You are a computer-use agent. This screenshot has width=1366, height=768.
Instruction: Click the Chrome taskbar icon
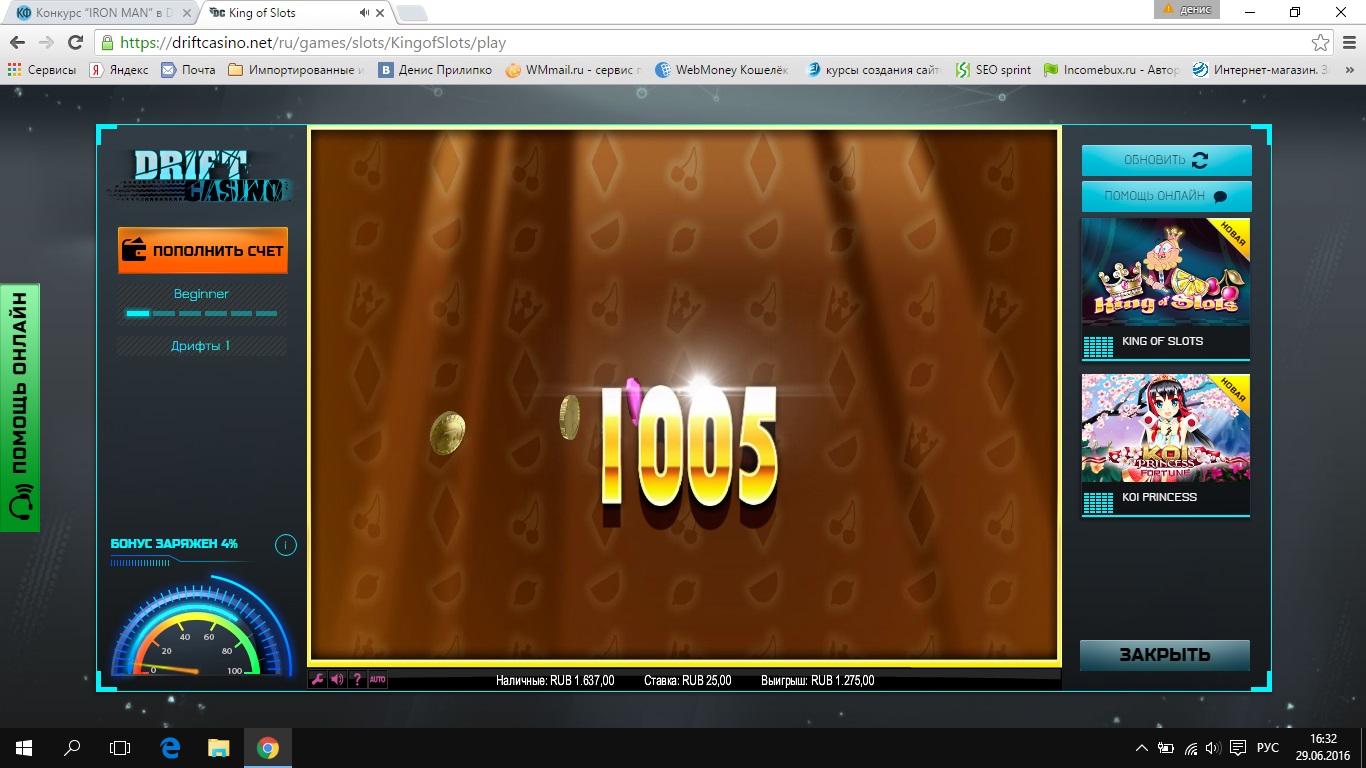point(267,747)
